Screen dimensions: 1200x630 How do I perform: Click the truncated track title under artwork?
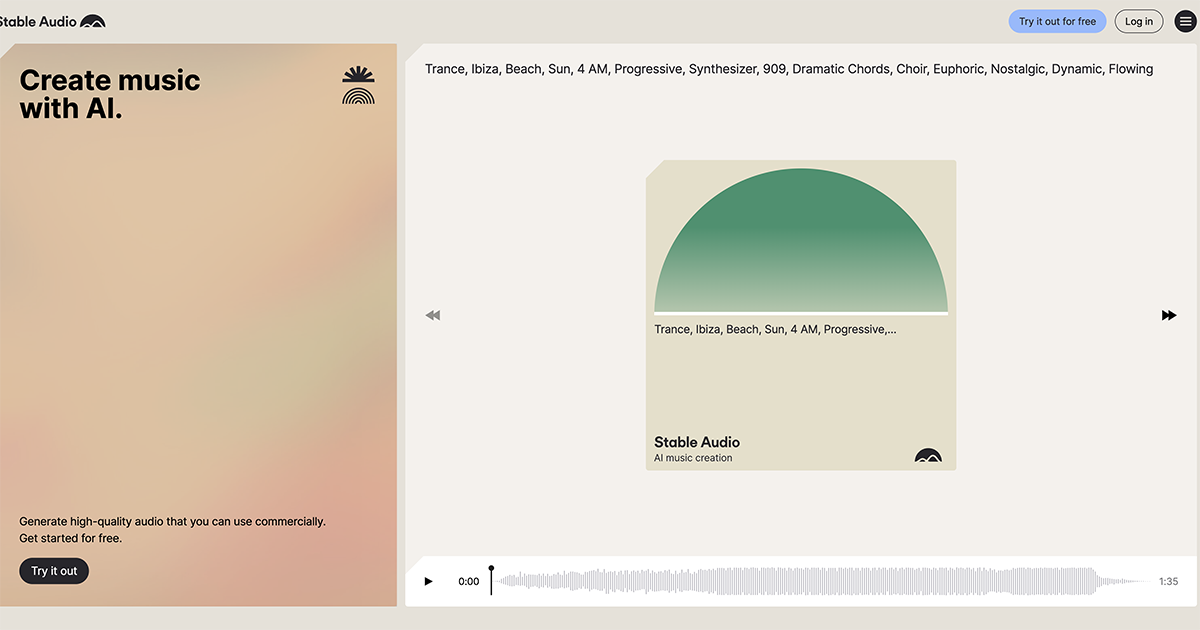tap(775, 329)
